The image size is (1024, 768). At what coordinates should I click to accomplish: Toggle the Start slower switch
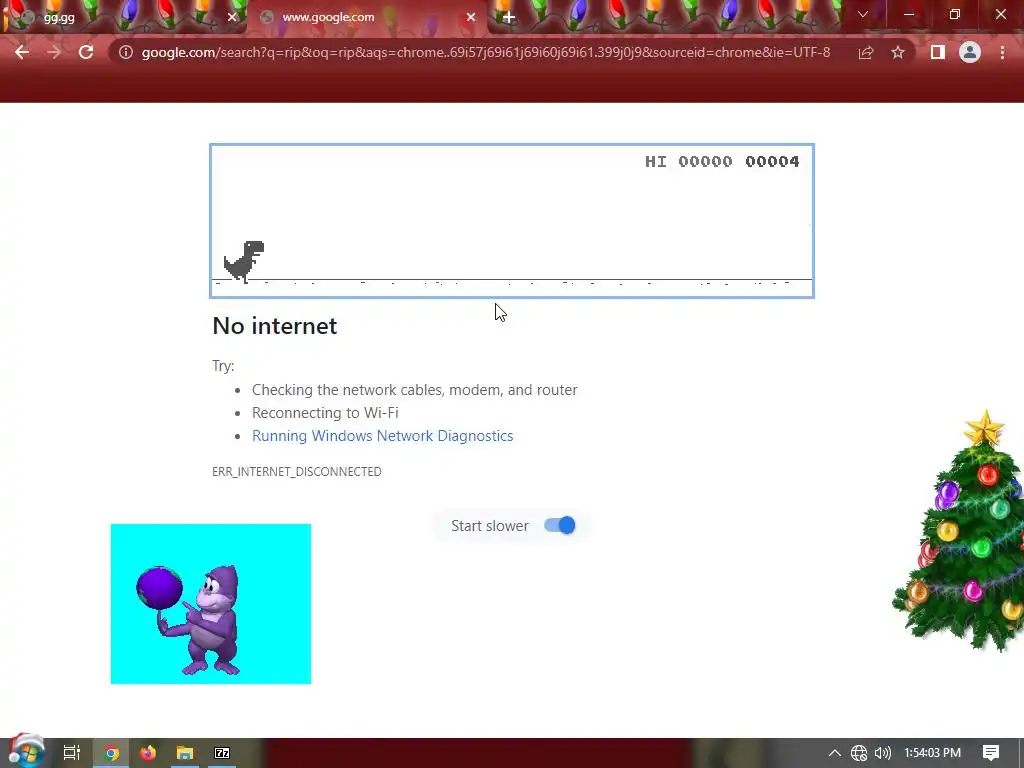[x=560, y=526]
